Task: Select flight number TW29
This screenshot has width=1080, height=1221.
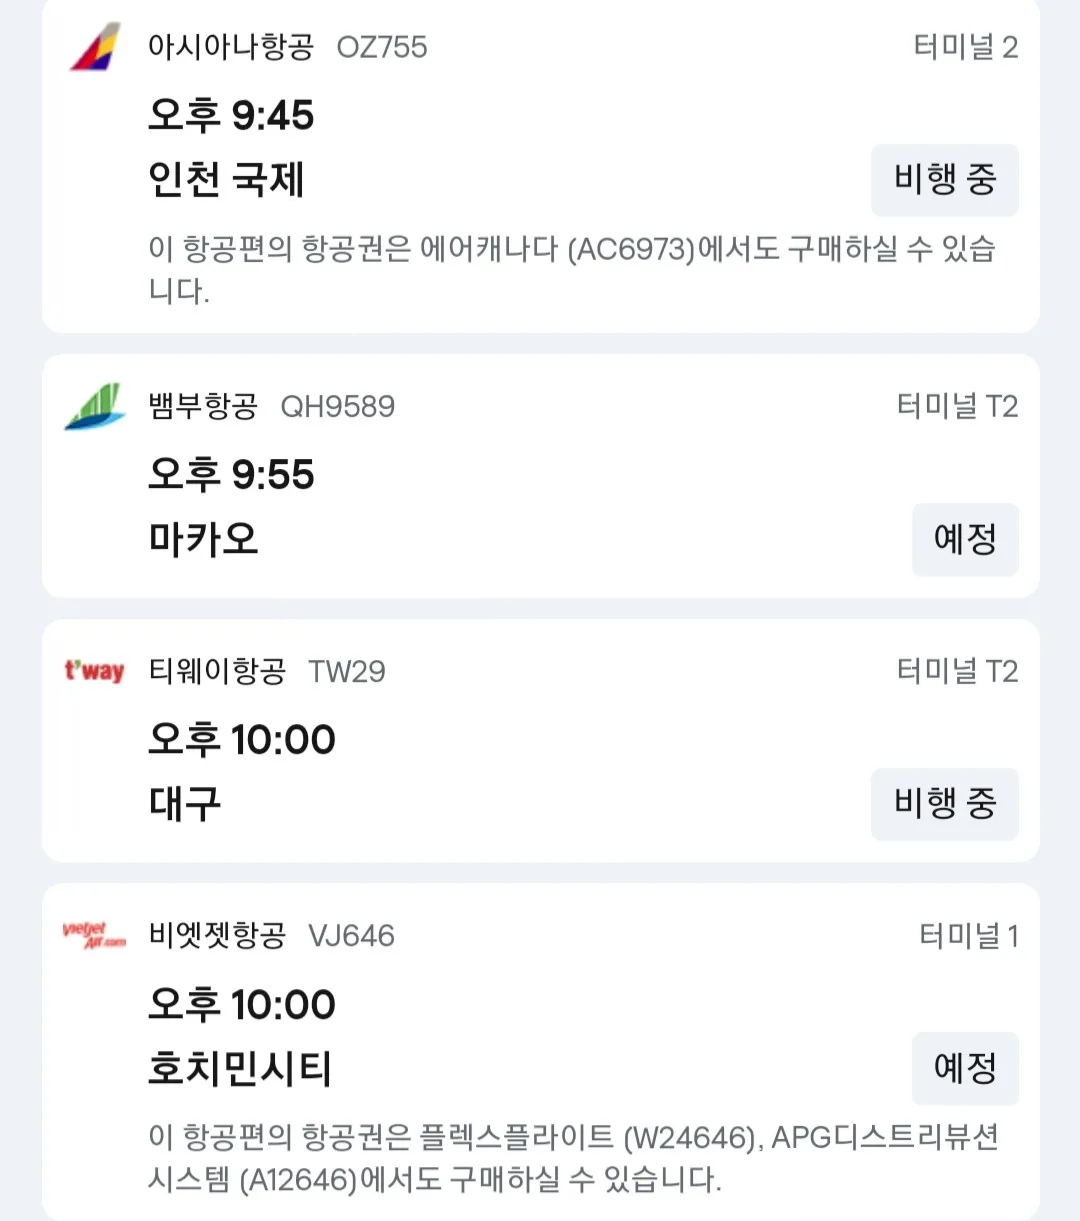Action: pyautogui.click(x=347, y=671)
